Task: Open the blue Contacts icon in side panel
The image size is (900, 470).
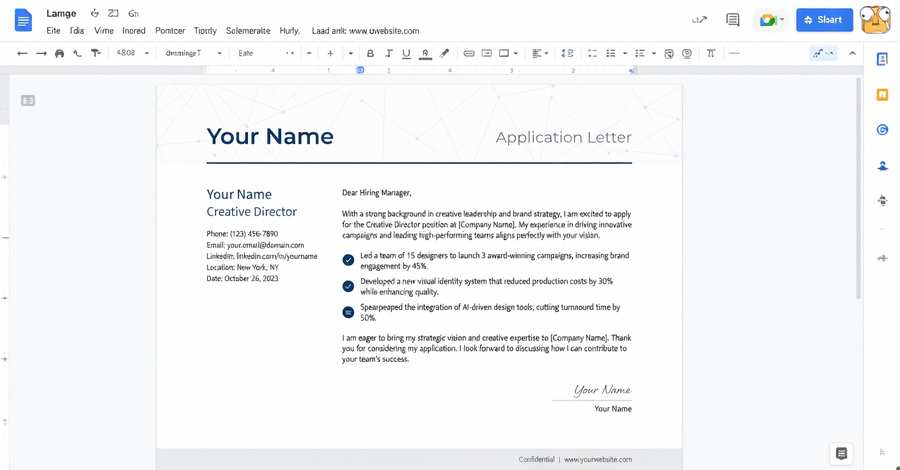Action: pos(882,165)
